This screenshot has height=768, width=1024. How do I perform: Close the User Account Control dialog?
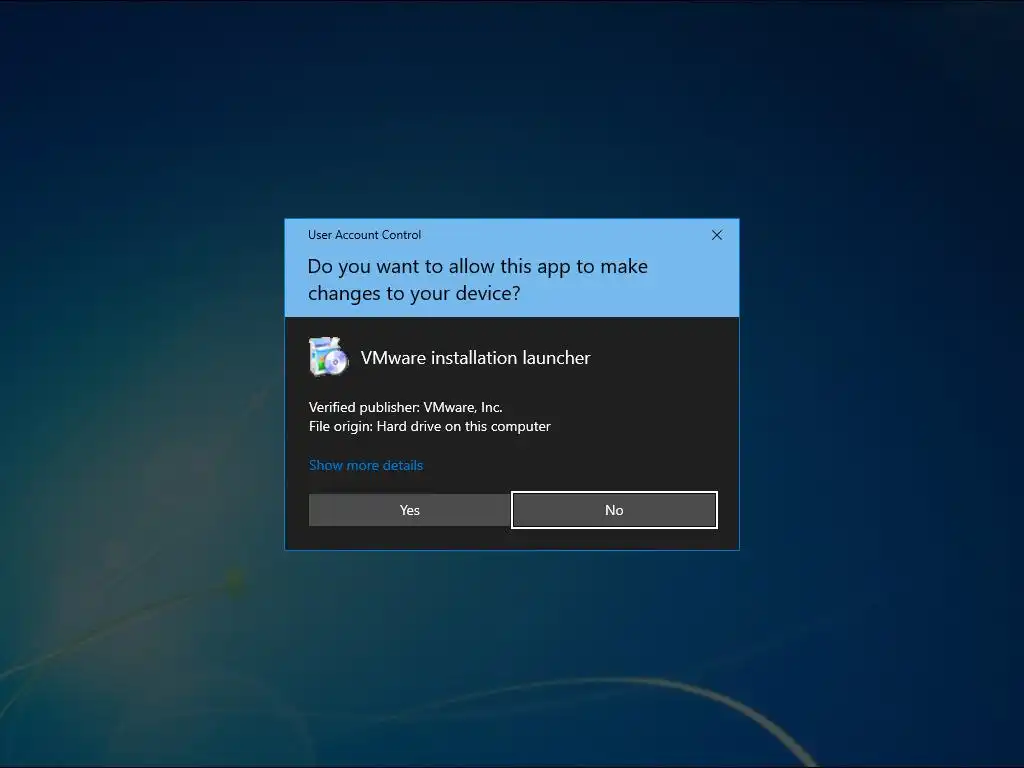[716, 235]
